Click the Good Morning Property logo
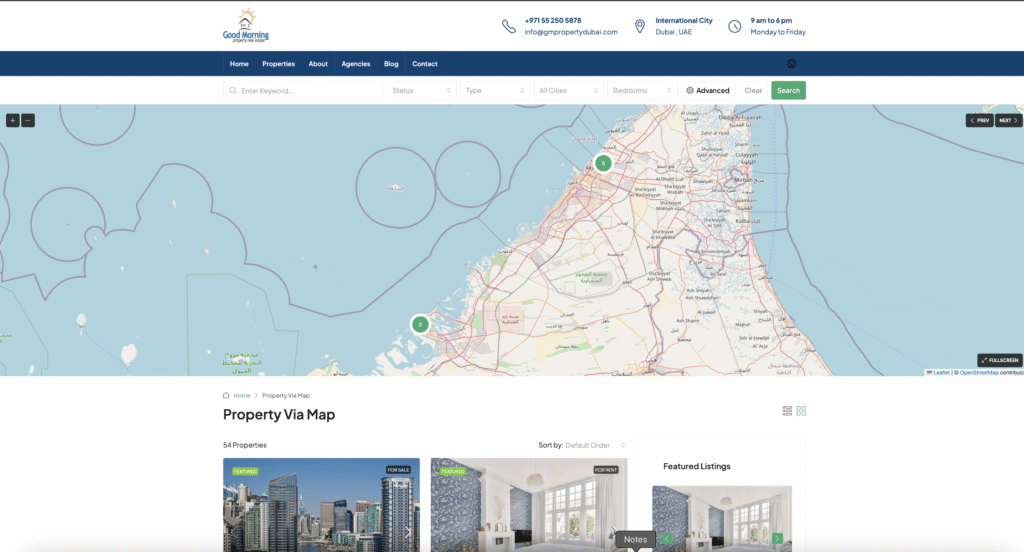This screenshot has height=552, width=1024. [246, 26]
